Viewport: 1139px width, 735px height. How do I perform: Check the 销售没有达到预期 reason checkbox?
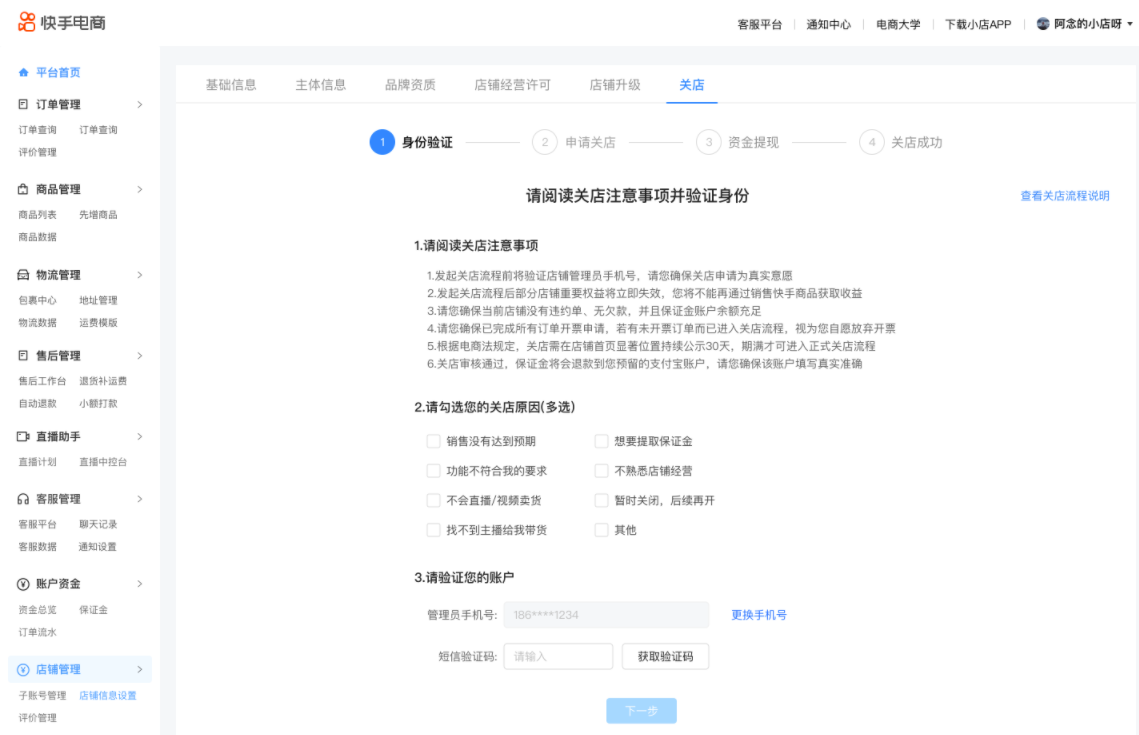pos(433,441)
